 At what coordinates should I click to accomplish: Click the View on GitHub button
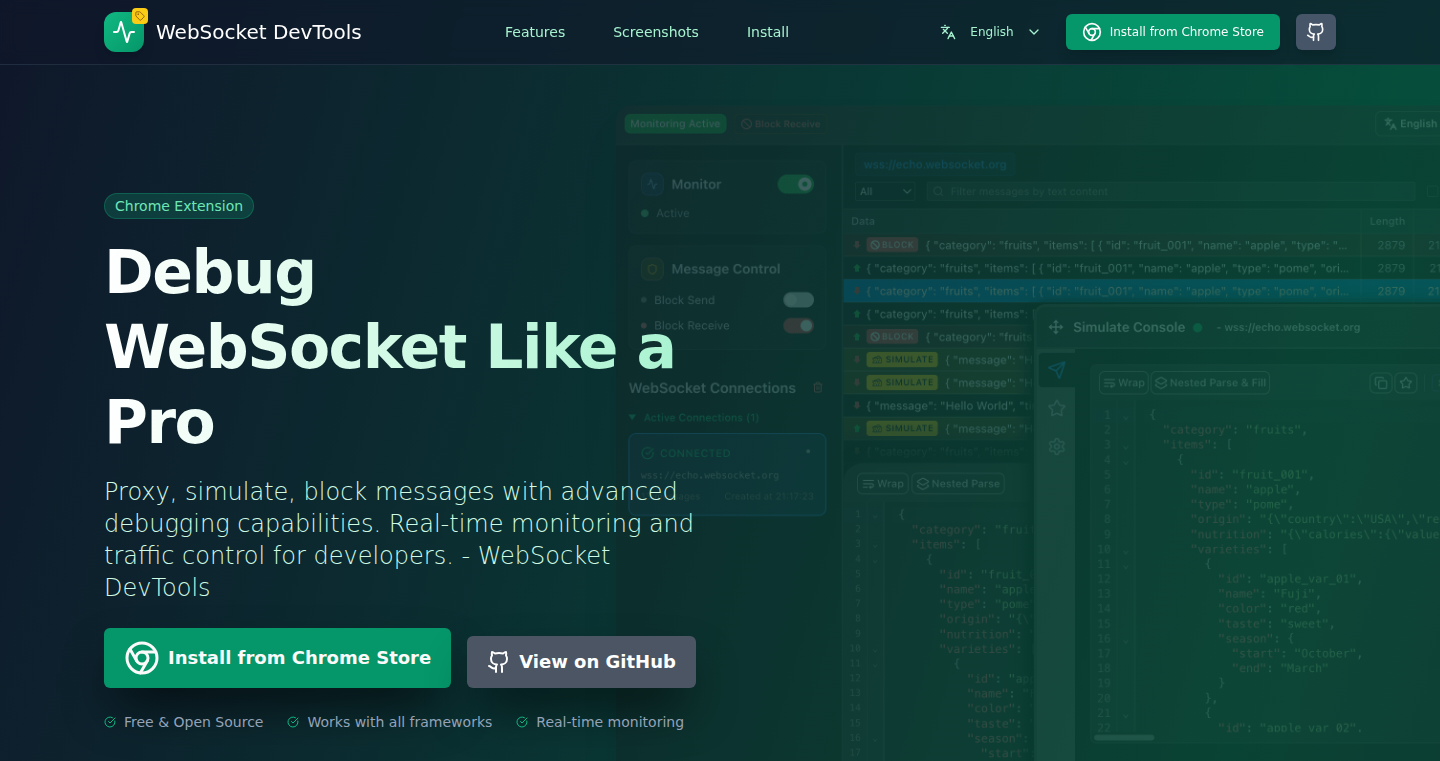(581, 662)
